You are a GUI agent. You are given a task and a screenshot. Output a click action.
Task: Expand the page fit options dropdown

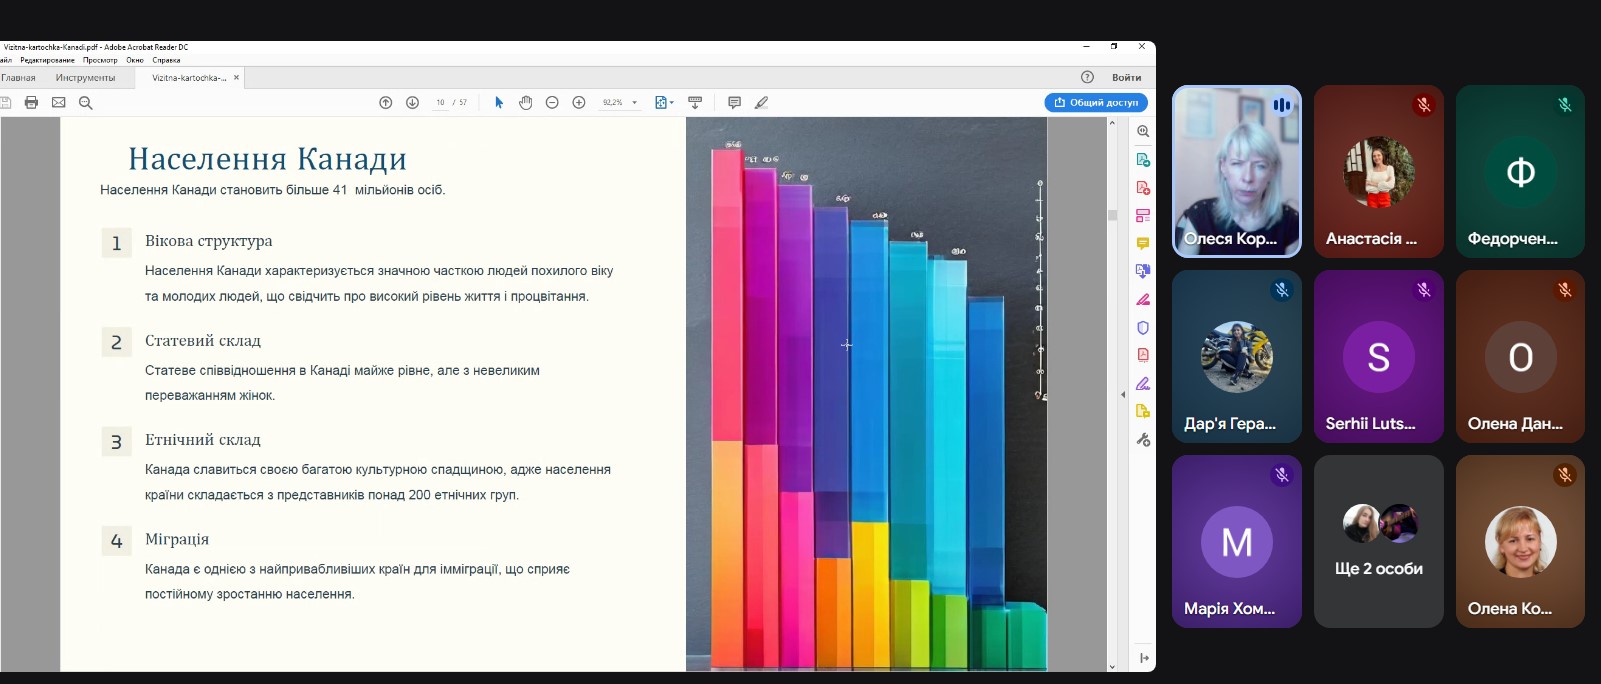click(672, 103)
